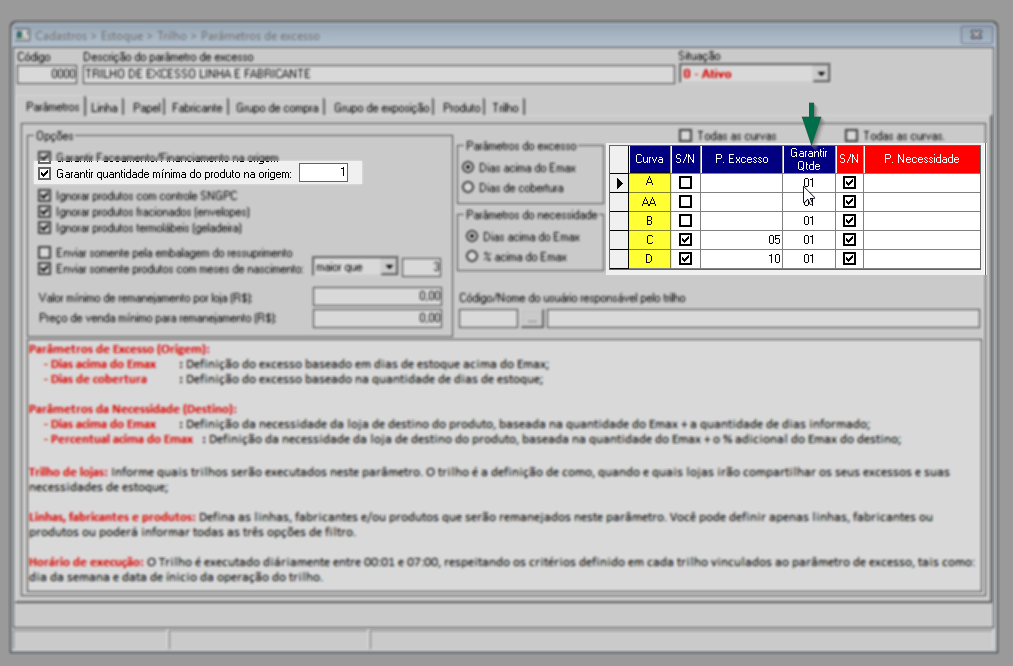The image size is (1013, 666).
Task: Click the quantidade mínima field showing 1
Action: 323,172
